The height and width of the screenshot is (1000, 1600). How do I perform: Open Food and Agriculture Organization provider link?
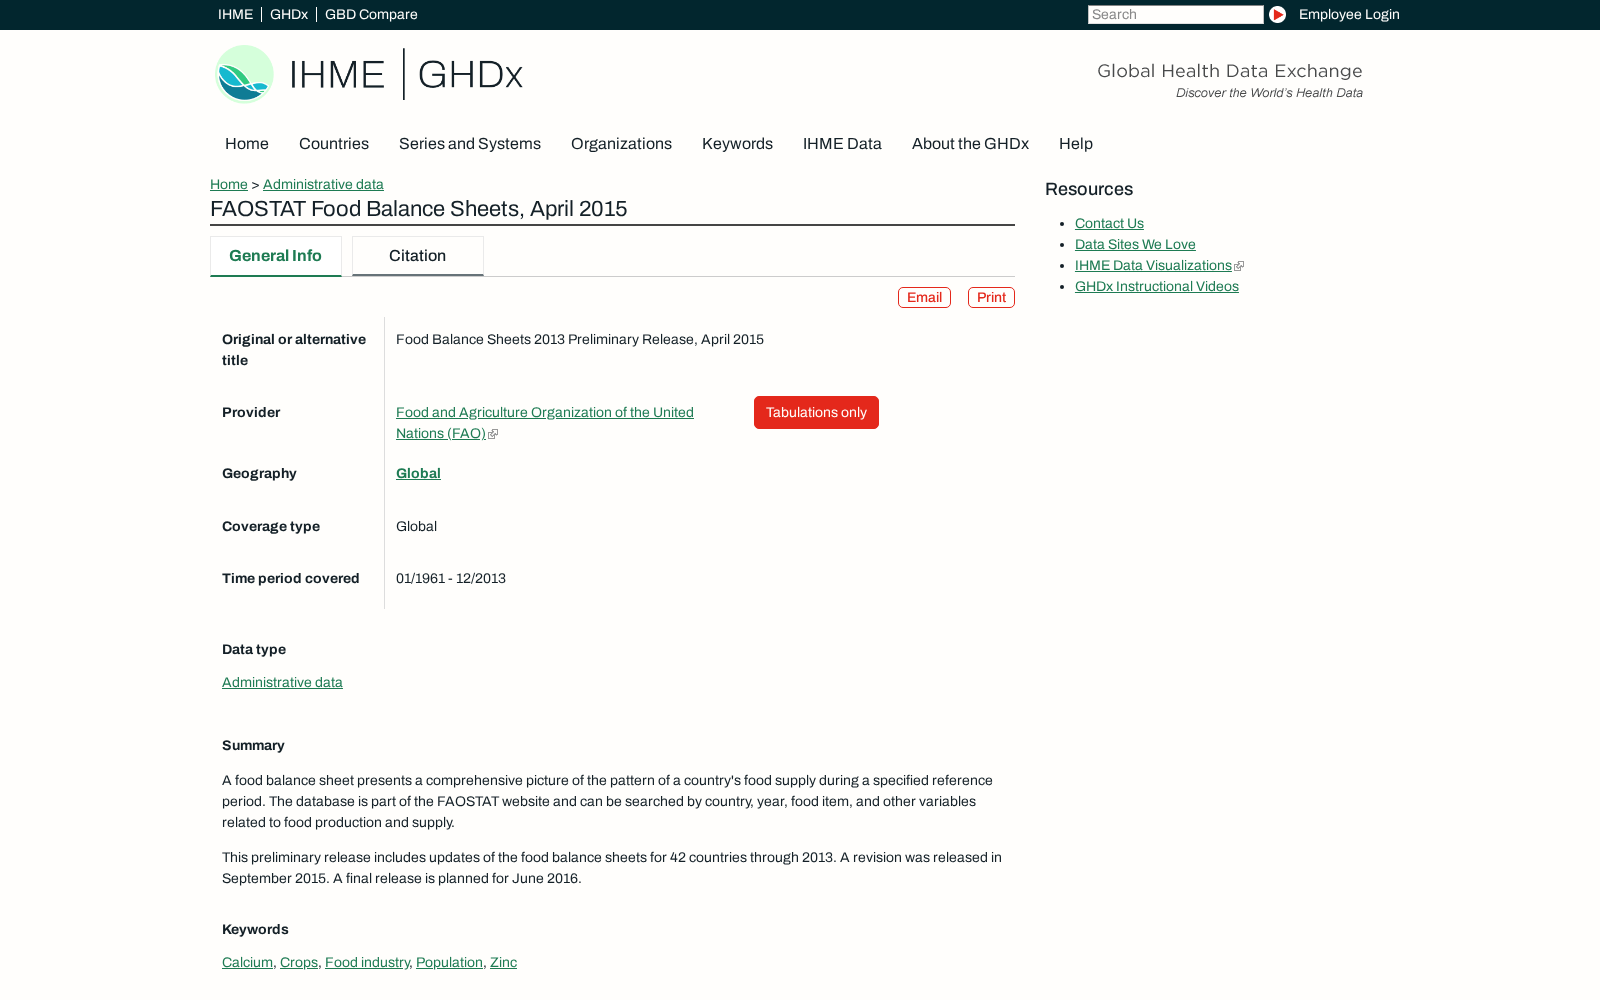(545, 423)
